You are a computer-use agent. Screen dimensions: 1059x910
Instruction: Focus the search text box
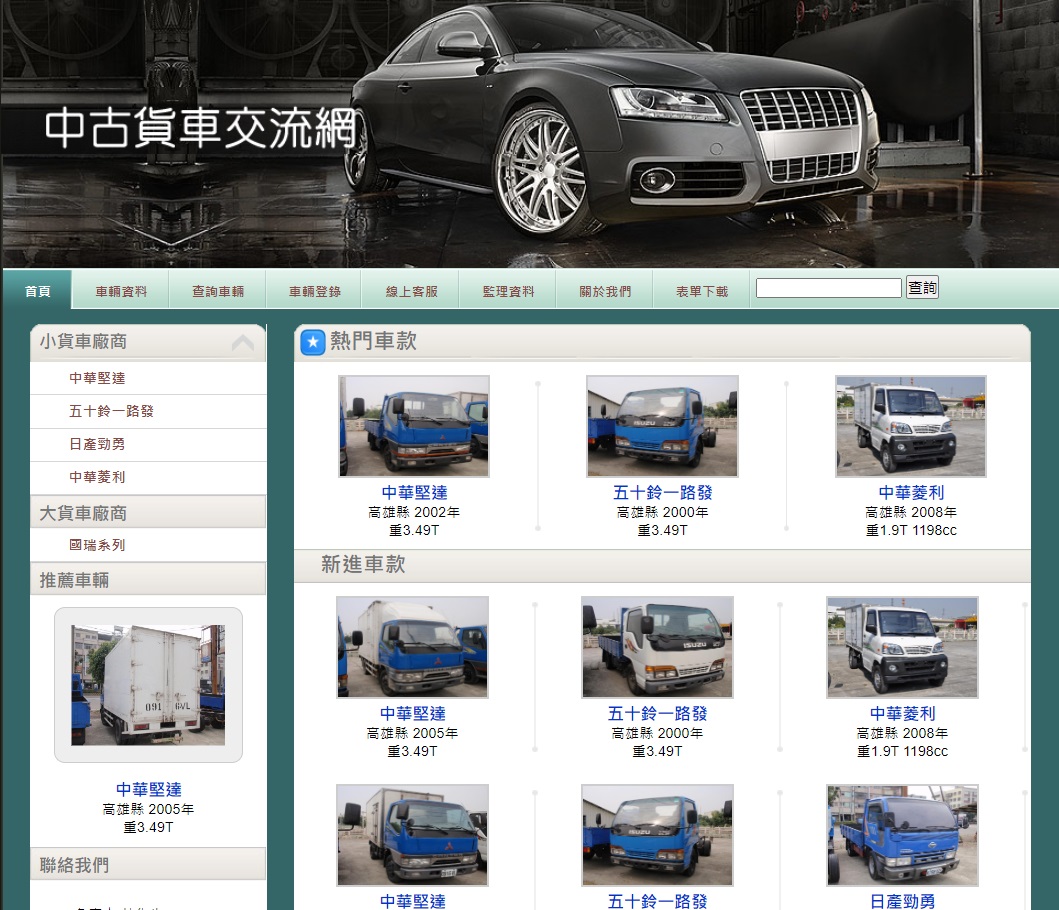tap(828, 288)
